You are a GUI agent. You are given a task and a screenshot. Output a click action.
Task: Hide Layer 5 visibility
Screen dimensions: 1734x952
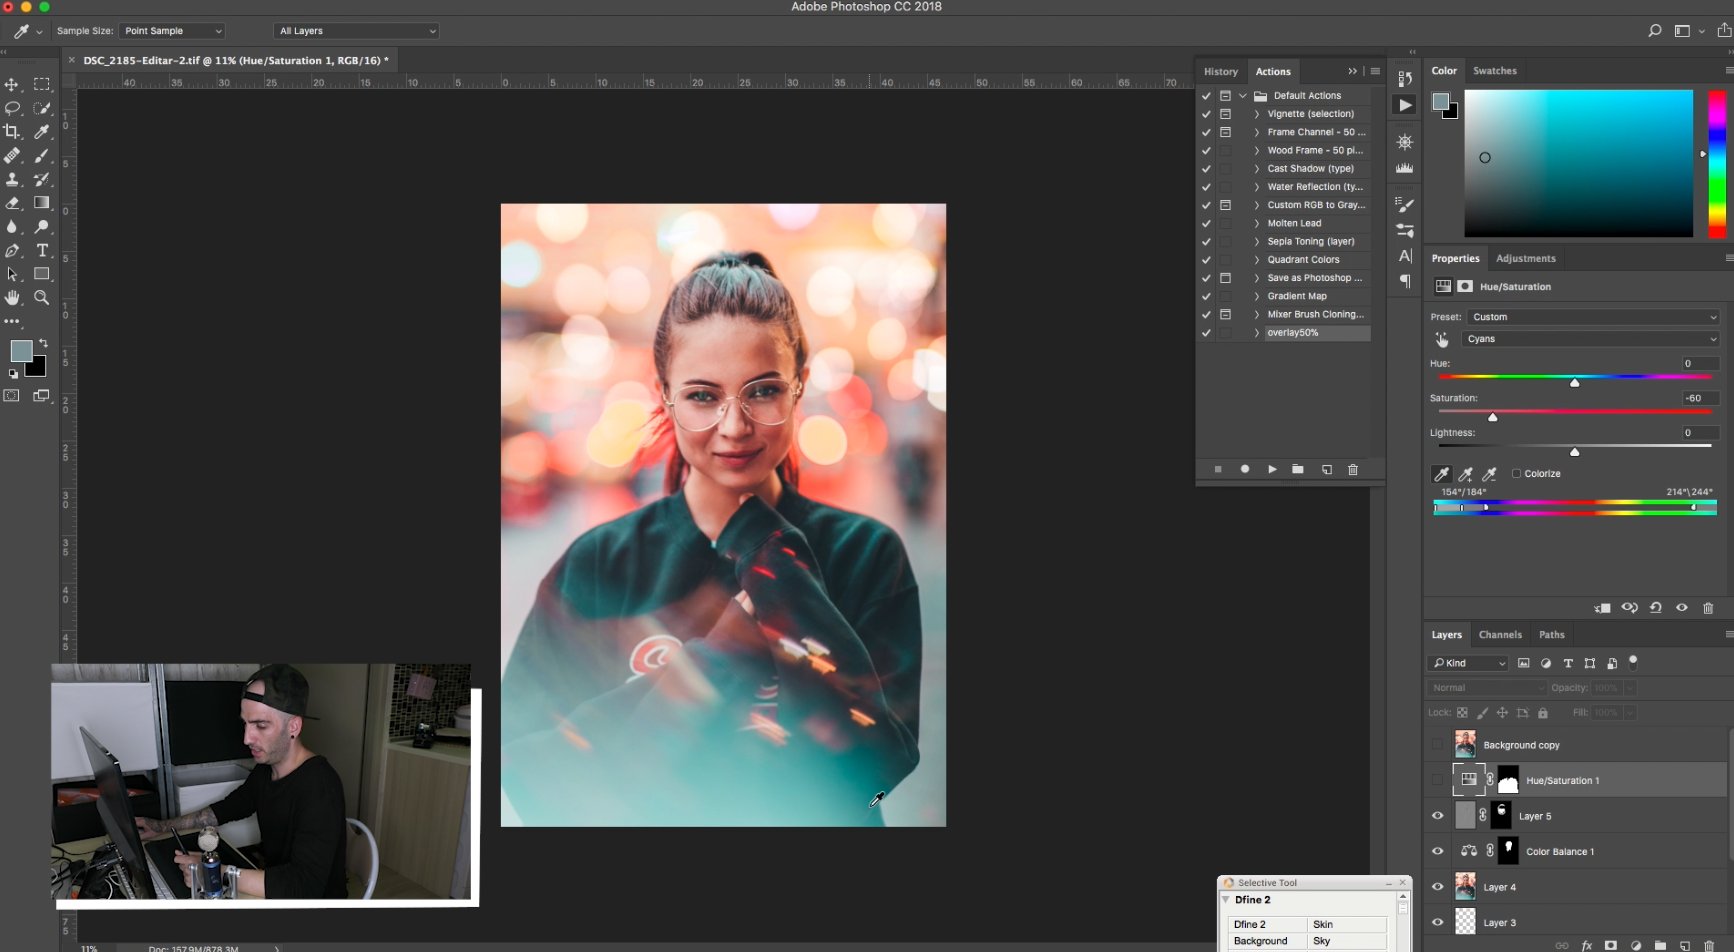[1438, 816]
